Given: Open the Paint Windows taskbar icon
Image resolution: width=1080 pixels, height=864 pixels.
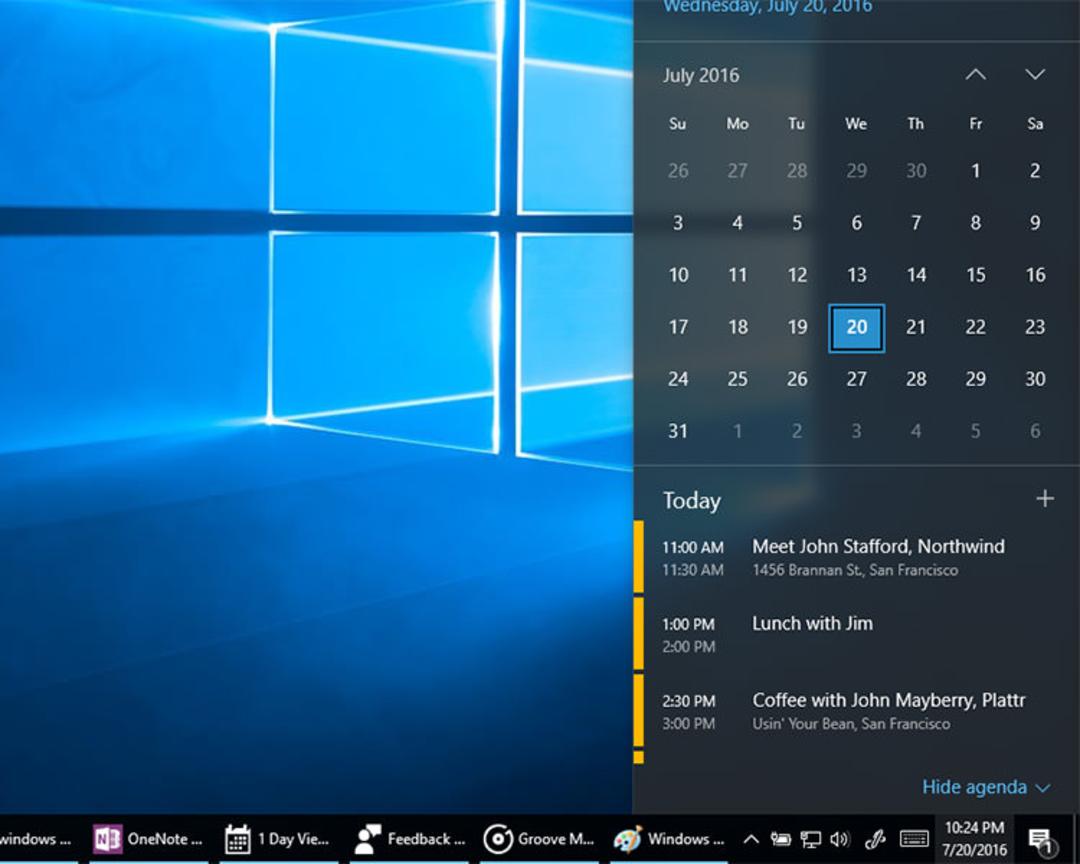Looking at the screenshot, I should click(669, 839).
